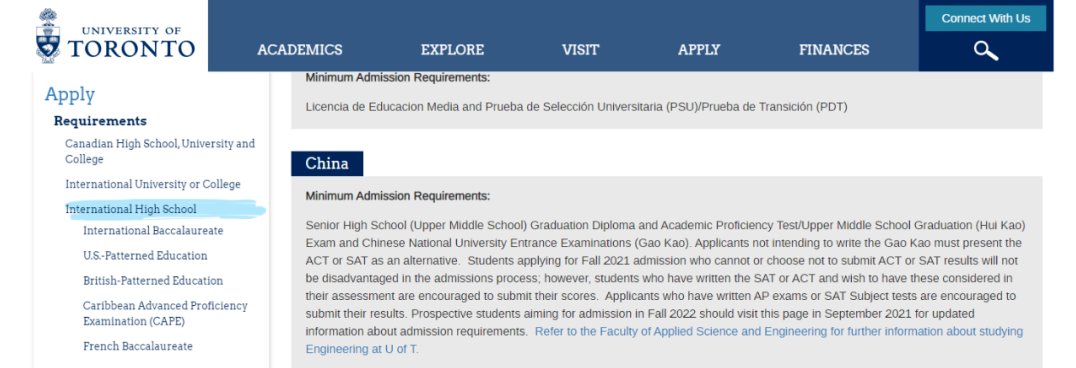Open U.S.-Patterned Education page
The width and height of the screenshot is (1076, 368).
(x=145, y=255)
